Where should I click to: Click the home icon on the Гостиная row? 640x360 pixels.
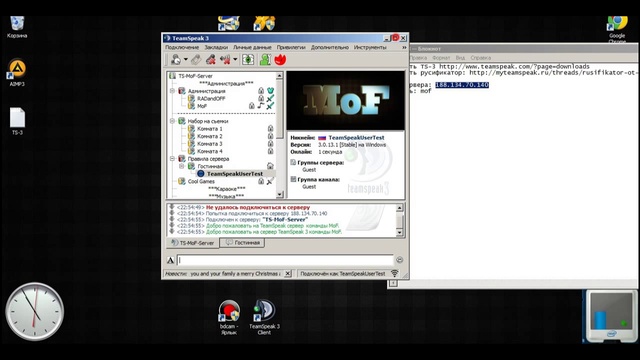click(270, 166)
